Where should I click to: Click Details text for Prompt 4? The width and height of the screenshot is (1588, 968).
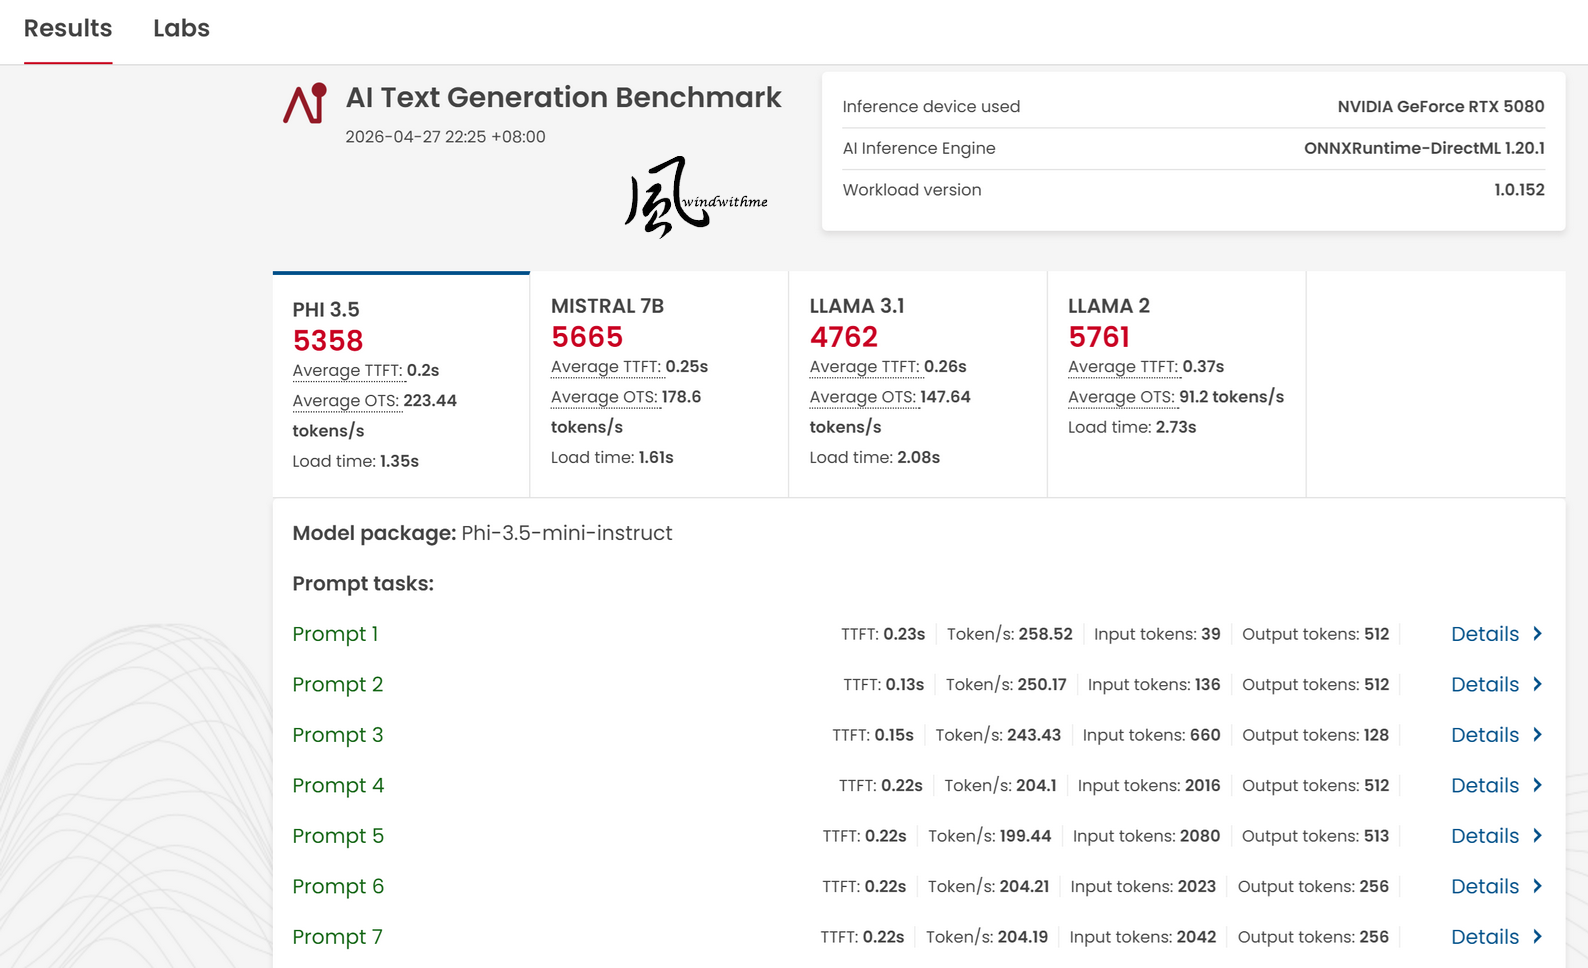pos(1485,786)
